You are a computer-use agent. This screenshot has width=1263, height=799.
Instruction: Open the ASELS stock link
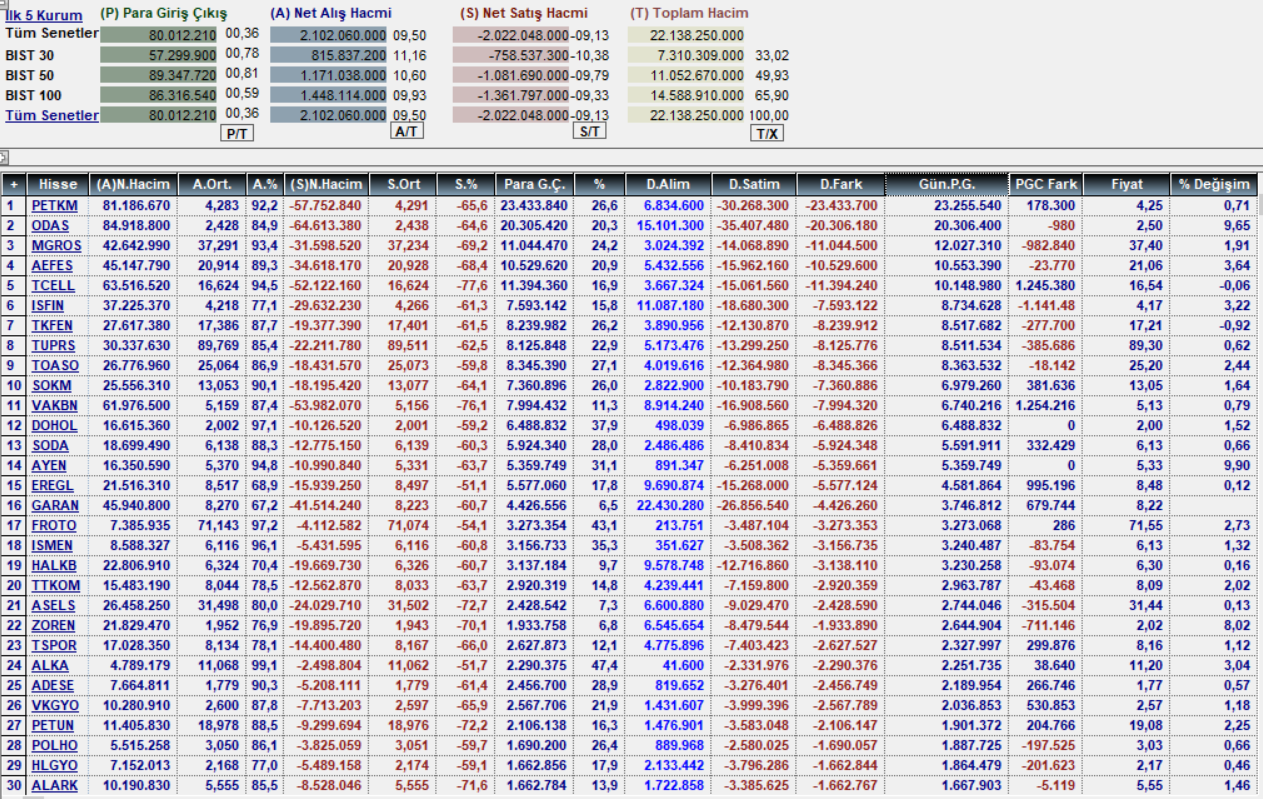coord(53,605)
